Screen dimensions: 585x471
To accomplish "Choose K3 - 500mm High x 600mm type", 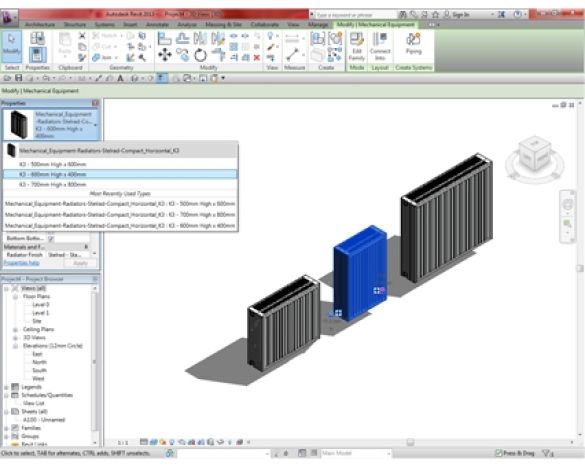I will 53,164.
